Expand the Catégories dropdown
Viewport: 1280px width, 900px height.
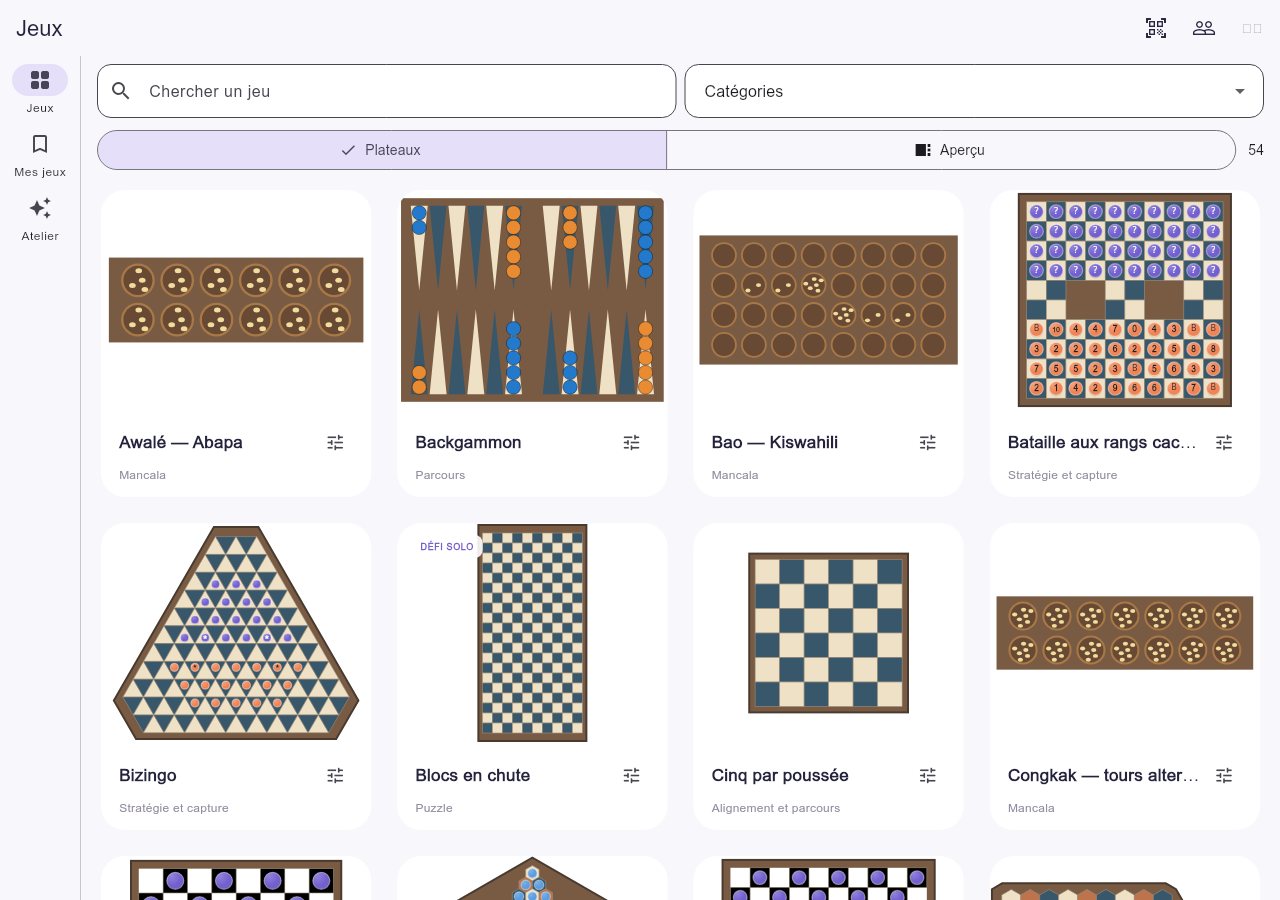click(974, 91)
